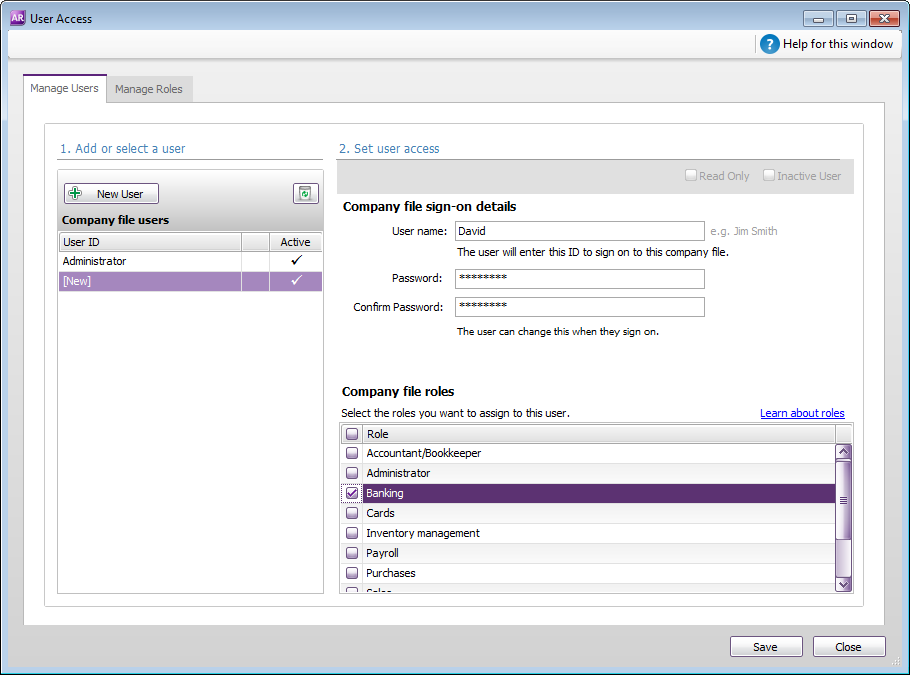Enable the Inactive User checkbox
The width and height of the screenshot is (910, 675).
point(769,175)
